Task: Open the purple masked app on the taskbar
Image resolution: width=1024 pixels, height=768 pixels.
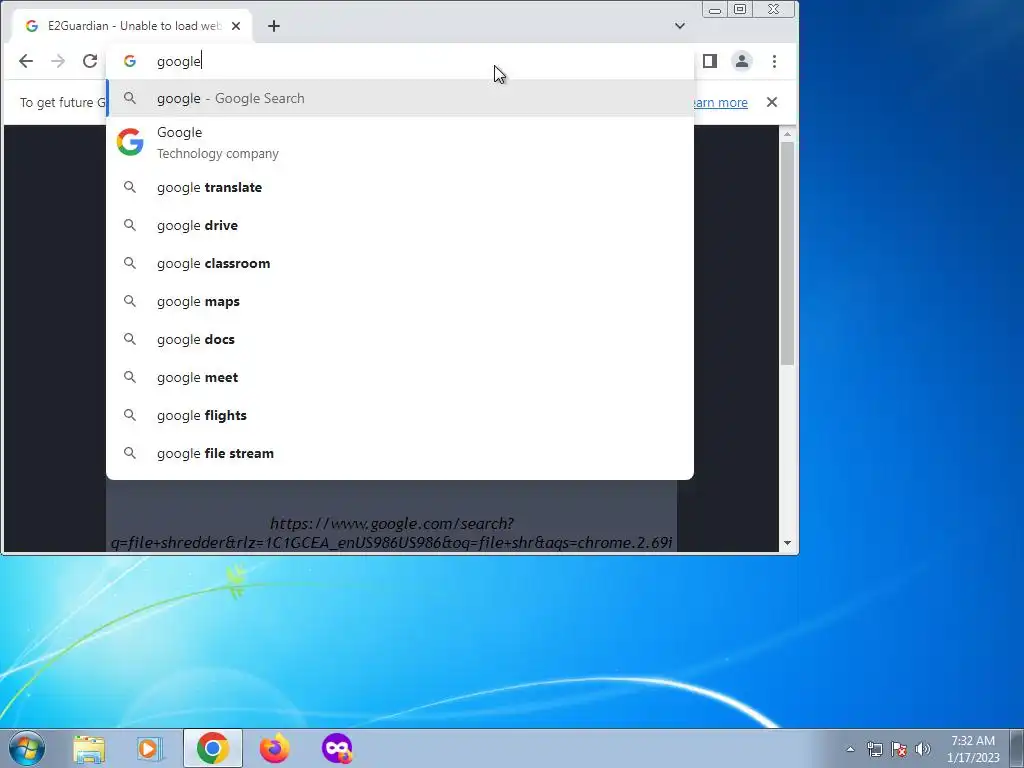Action: click(337, 748)
